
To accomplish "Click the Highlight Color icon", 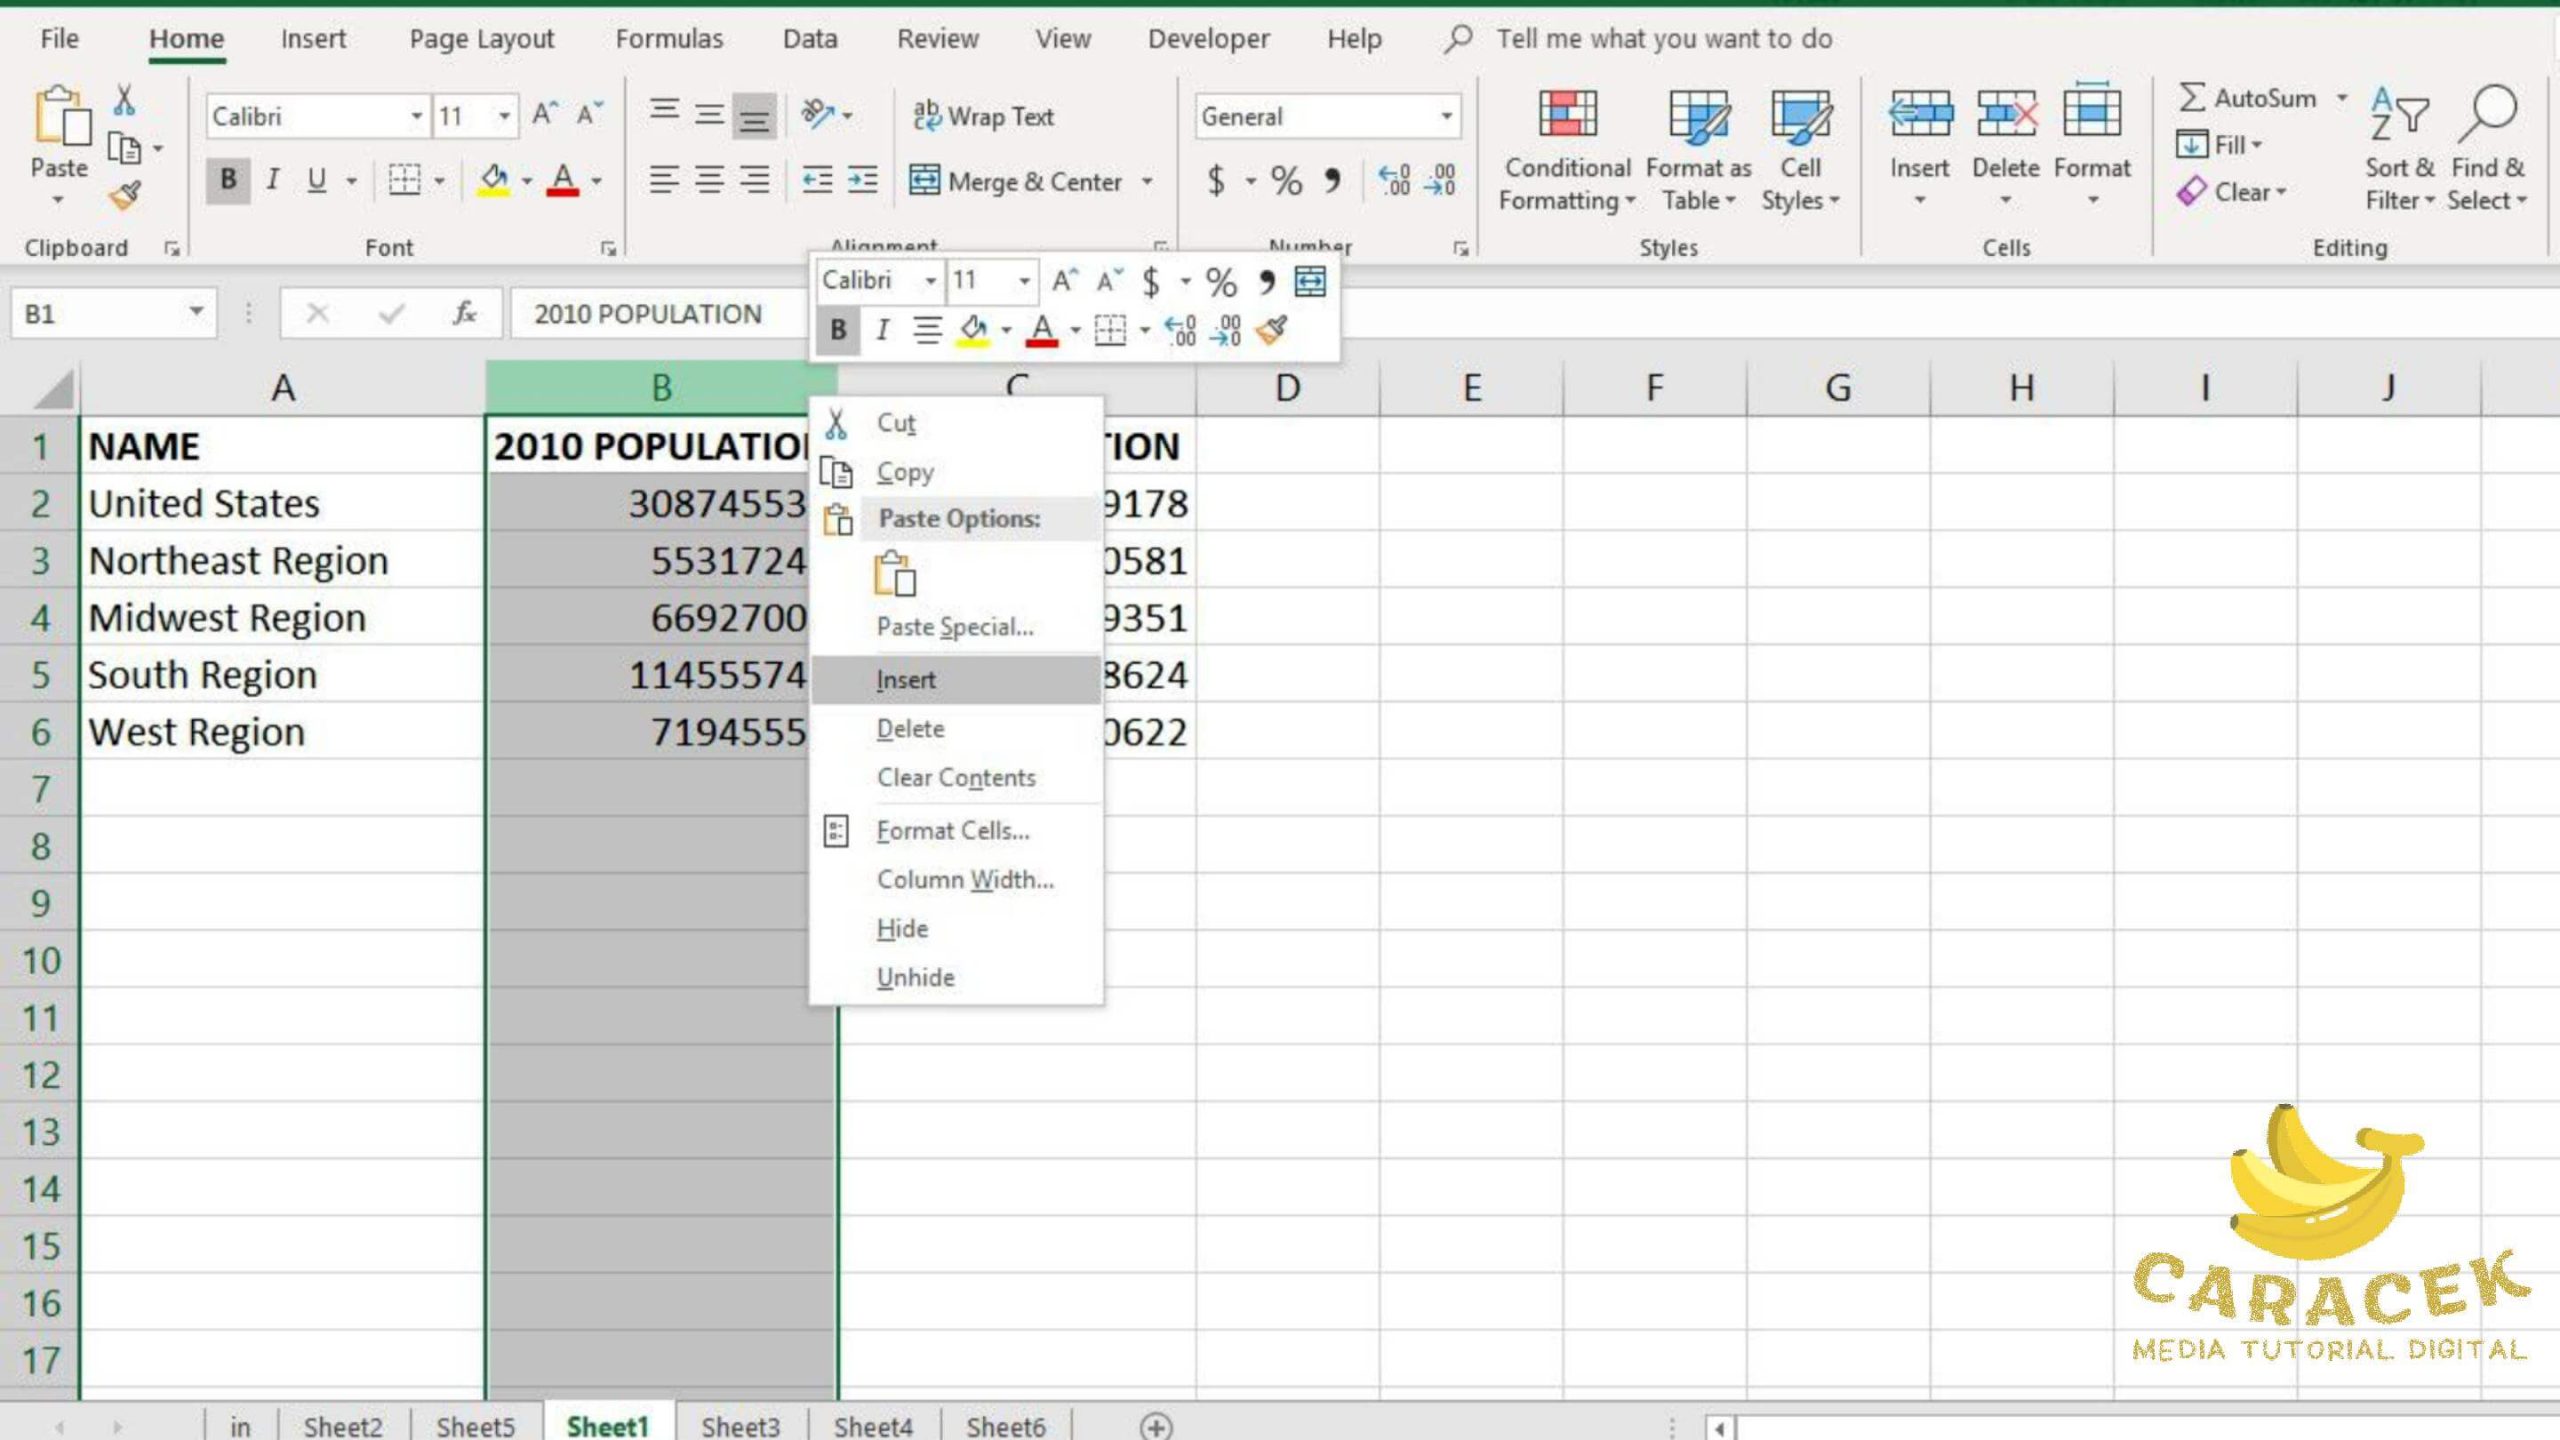I will [974, 331].
